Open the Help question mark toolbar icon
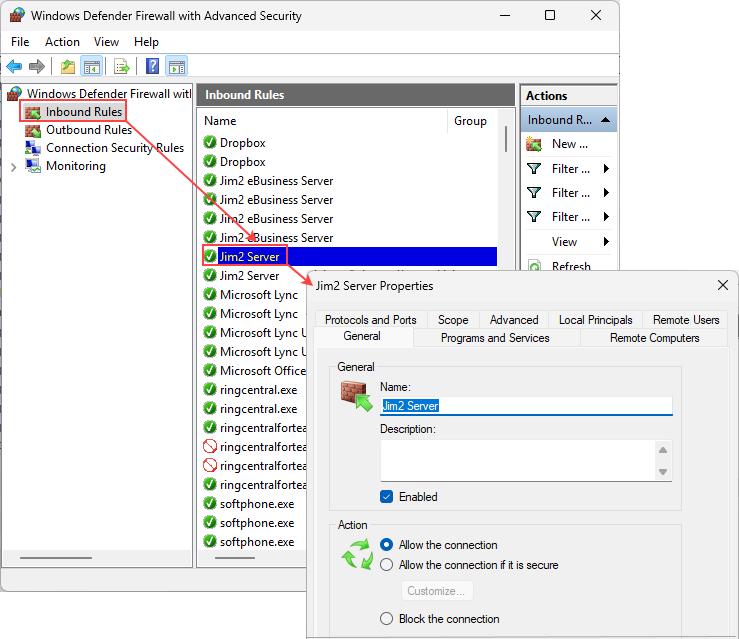 point(153,66)
